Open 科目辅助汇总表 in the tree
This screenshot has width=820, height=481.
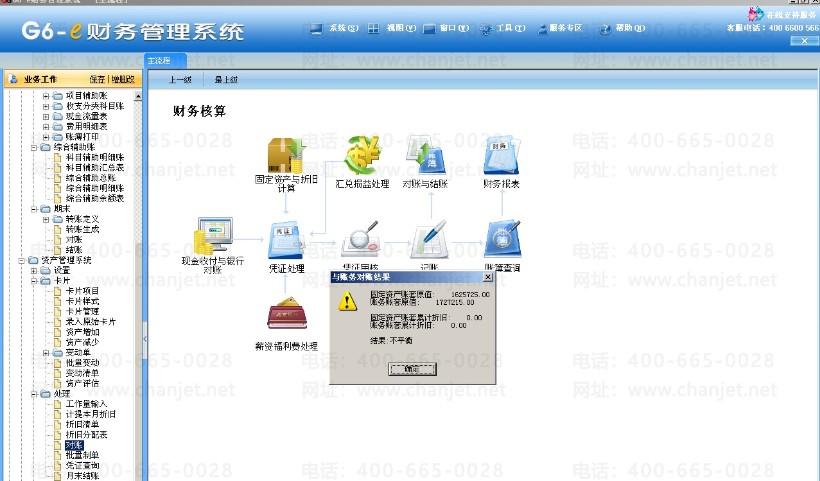coord(95,168)
